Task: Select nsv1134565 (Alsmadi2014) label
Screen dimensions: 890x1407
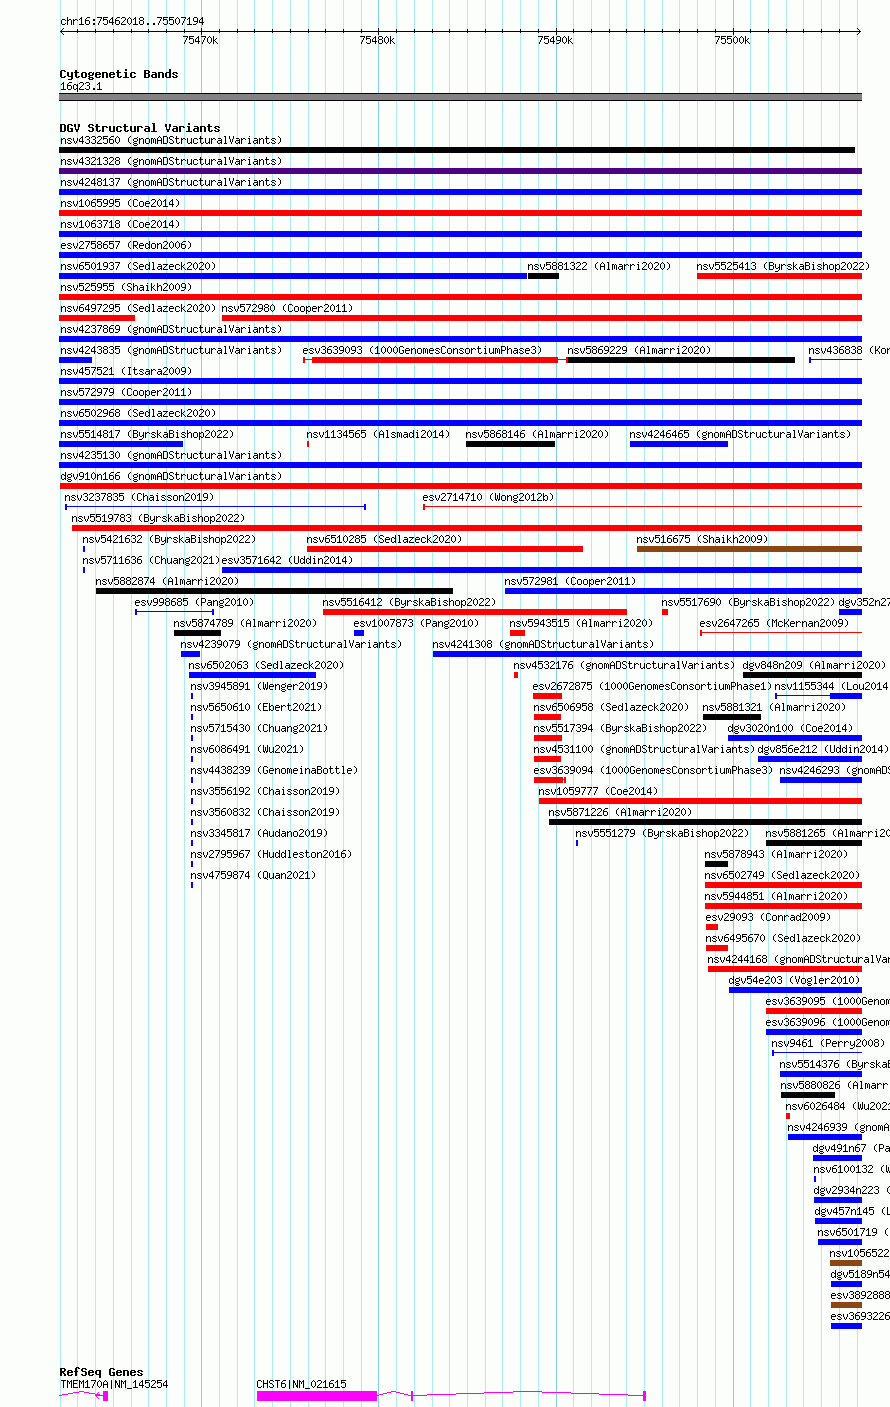Action: click(379, 434)
